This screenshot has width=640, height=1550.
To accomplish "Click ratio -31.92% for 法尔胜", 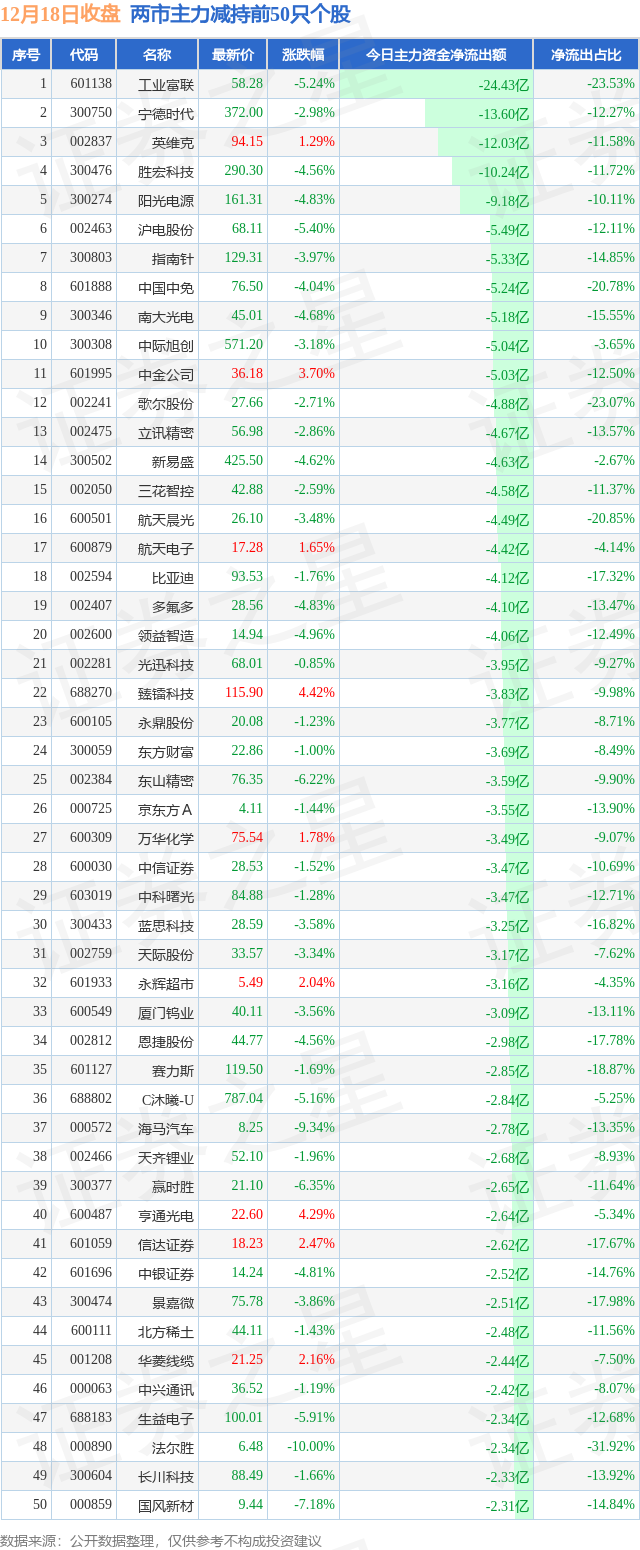I will click(x=611, y=1447).
